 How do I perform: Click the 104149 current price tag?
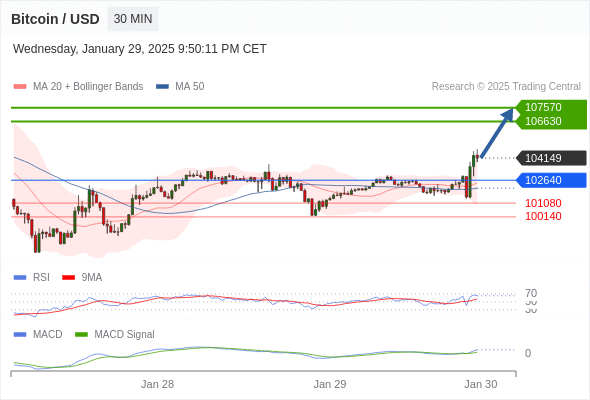click(x=551, y=158)
